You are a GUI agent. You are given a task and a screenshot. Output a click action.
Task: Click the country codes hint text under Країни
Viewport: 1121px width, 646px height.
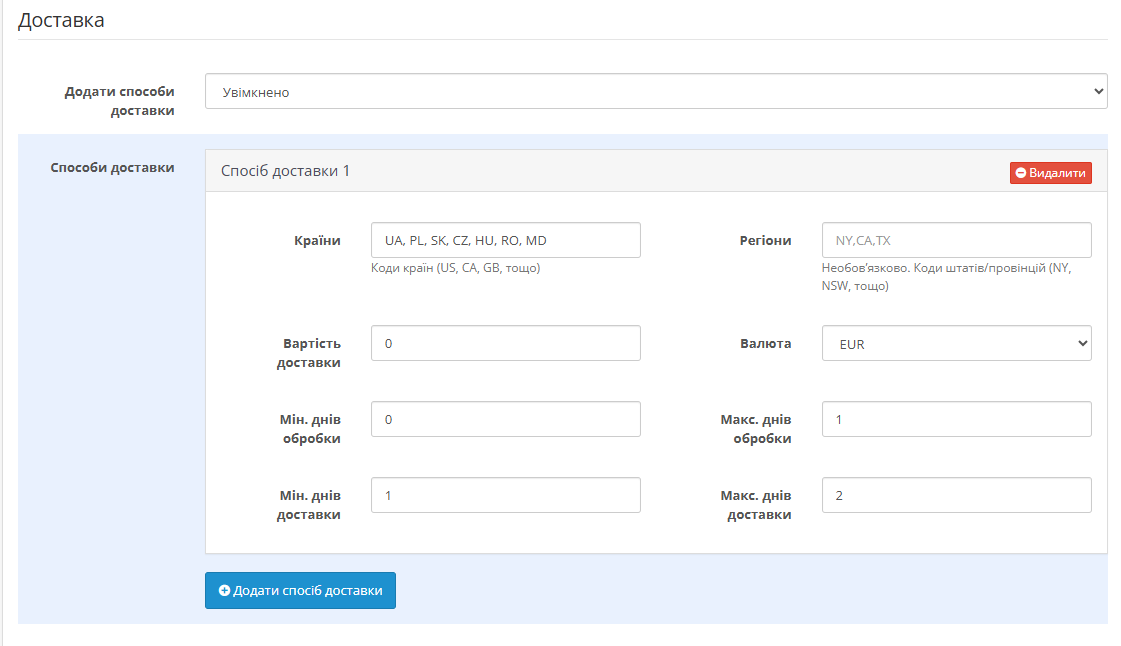coord(455,268)
